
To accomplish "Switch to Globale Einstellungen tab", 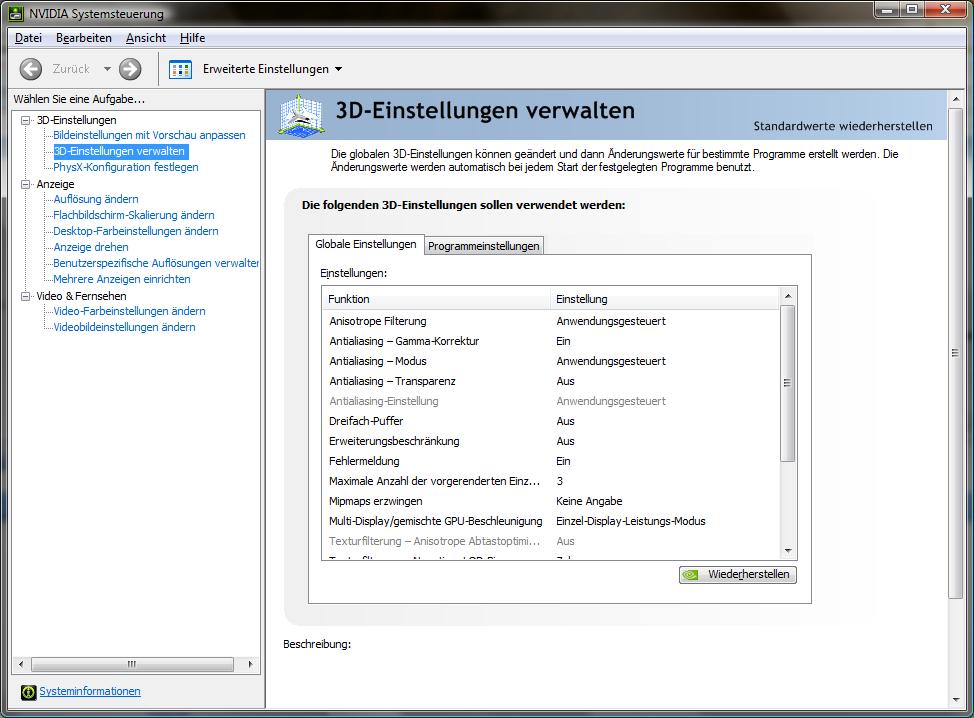I will [365, 244].
